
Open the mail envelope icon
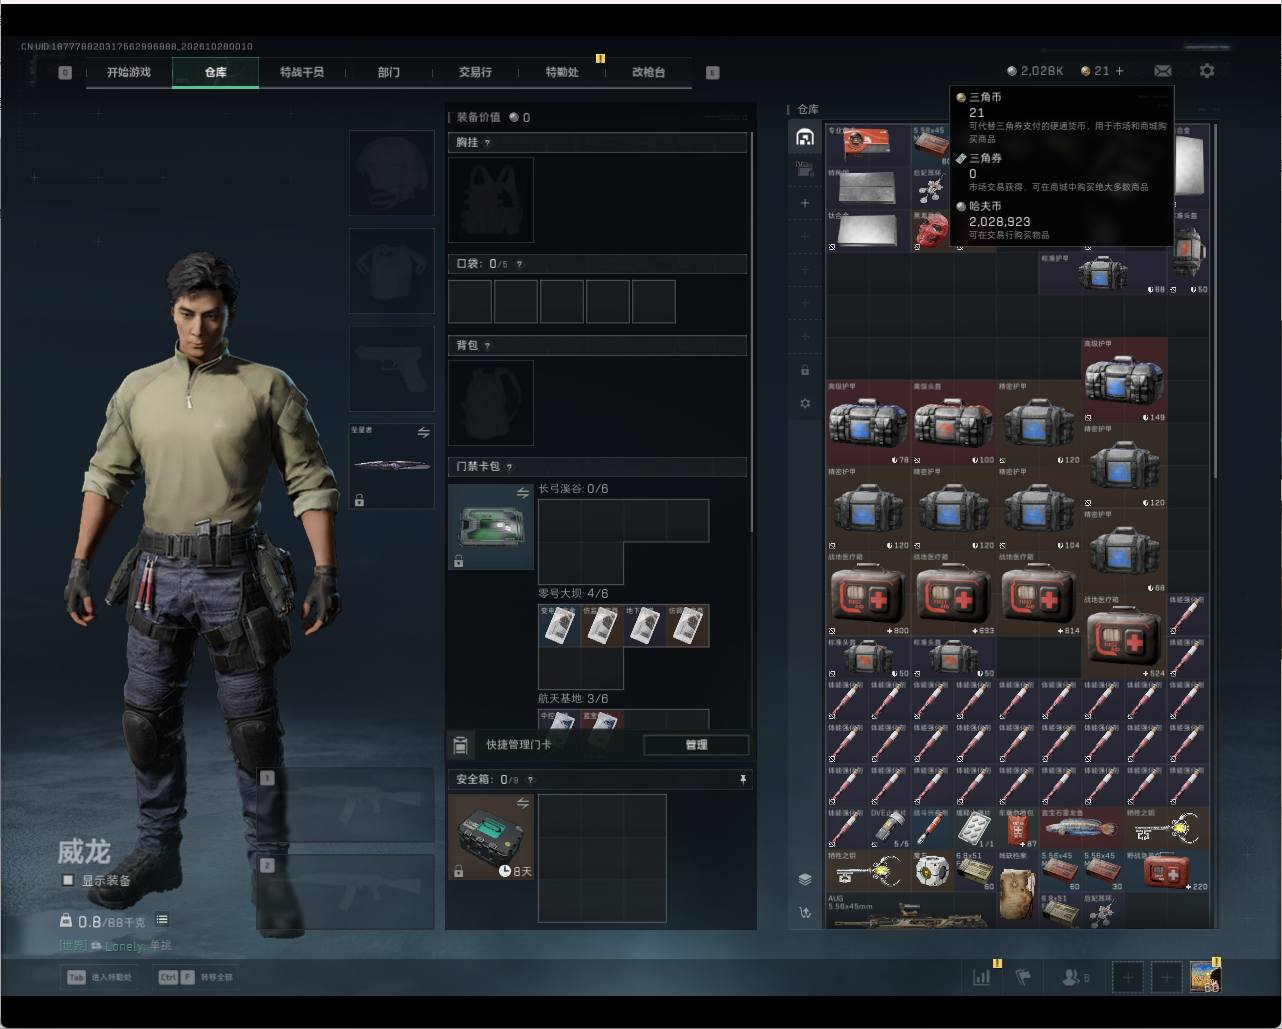[1162, 71]
